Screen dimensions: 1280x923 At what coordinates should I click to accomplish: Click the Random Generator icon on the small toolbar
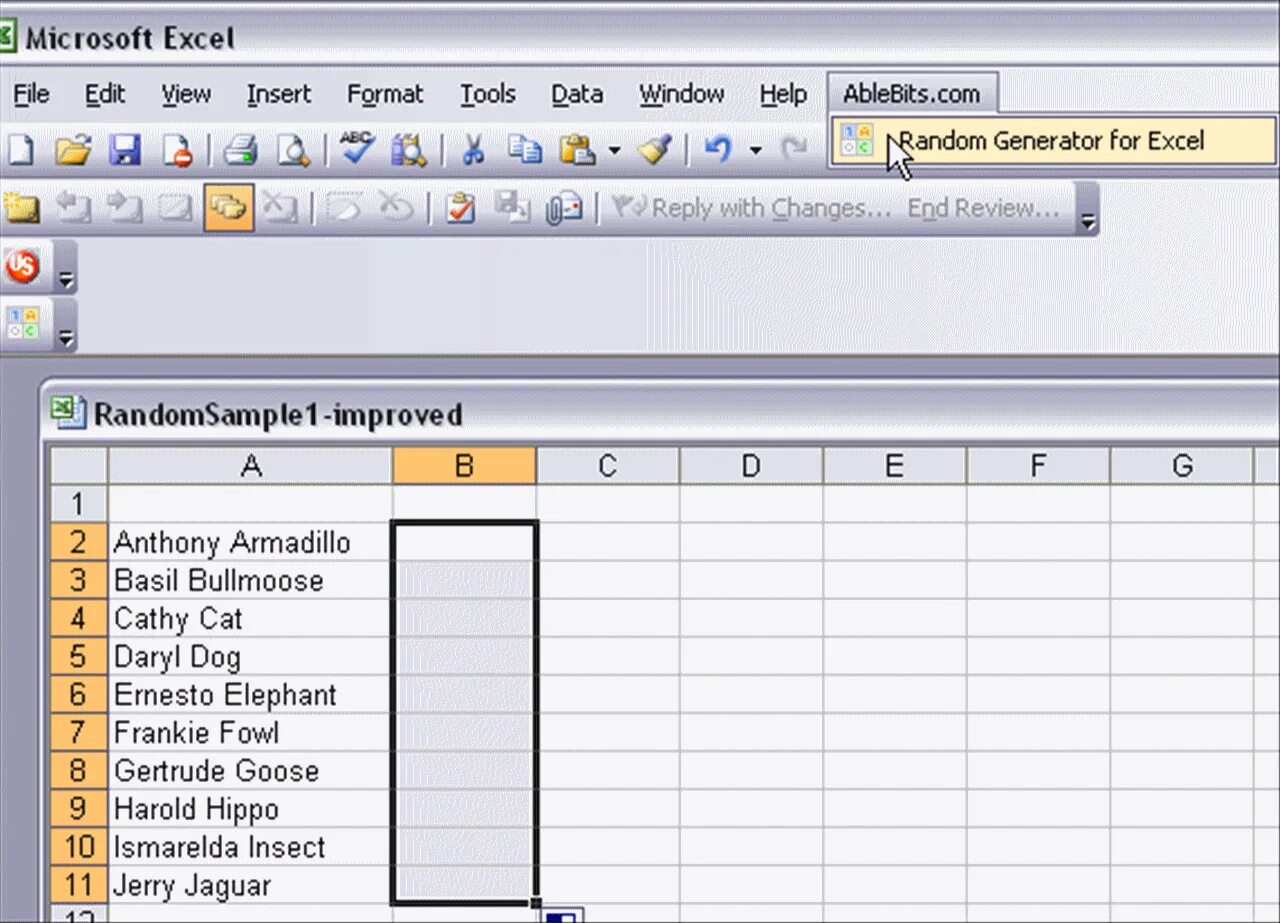[22, 323]
